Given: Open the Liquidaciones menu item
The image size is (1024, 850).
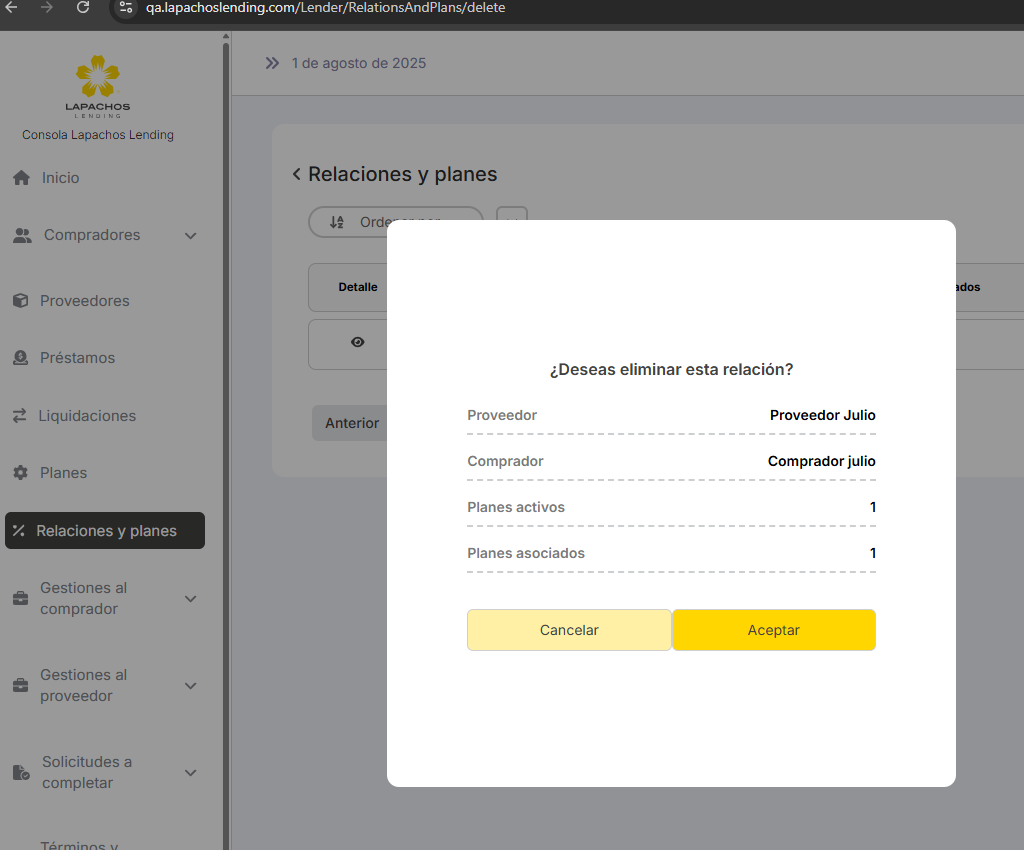Looking at the screenshot, I should (87, 416).
